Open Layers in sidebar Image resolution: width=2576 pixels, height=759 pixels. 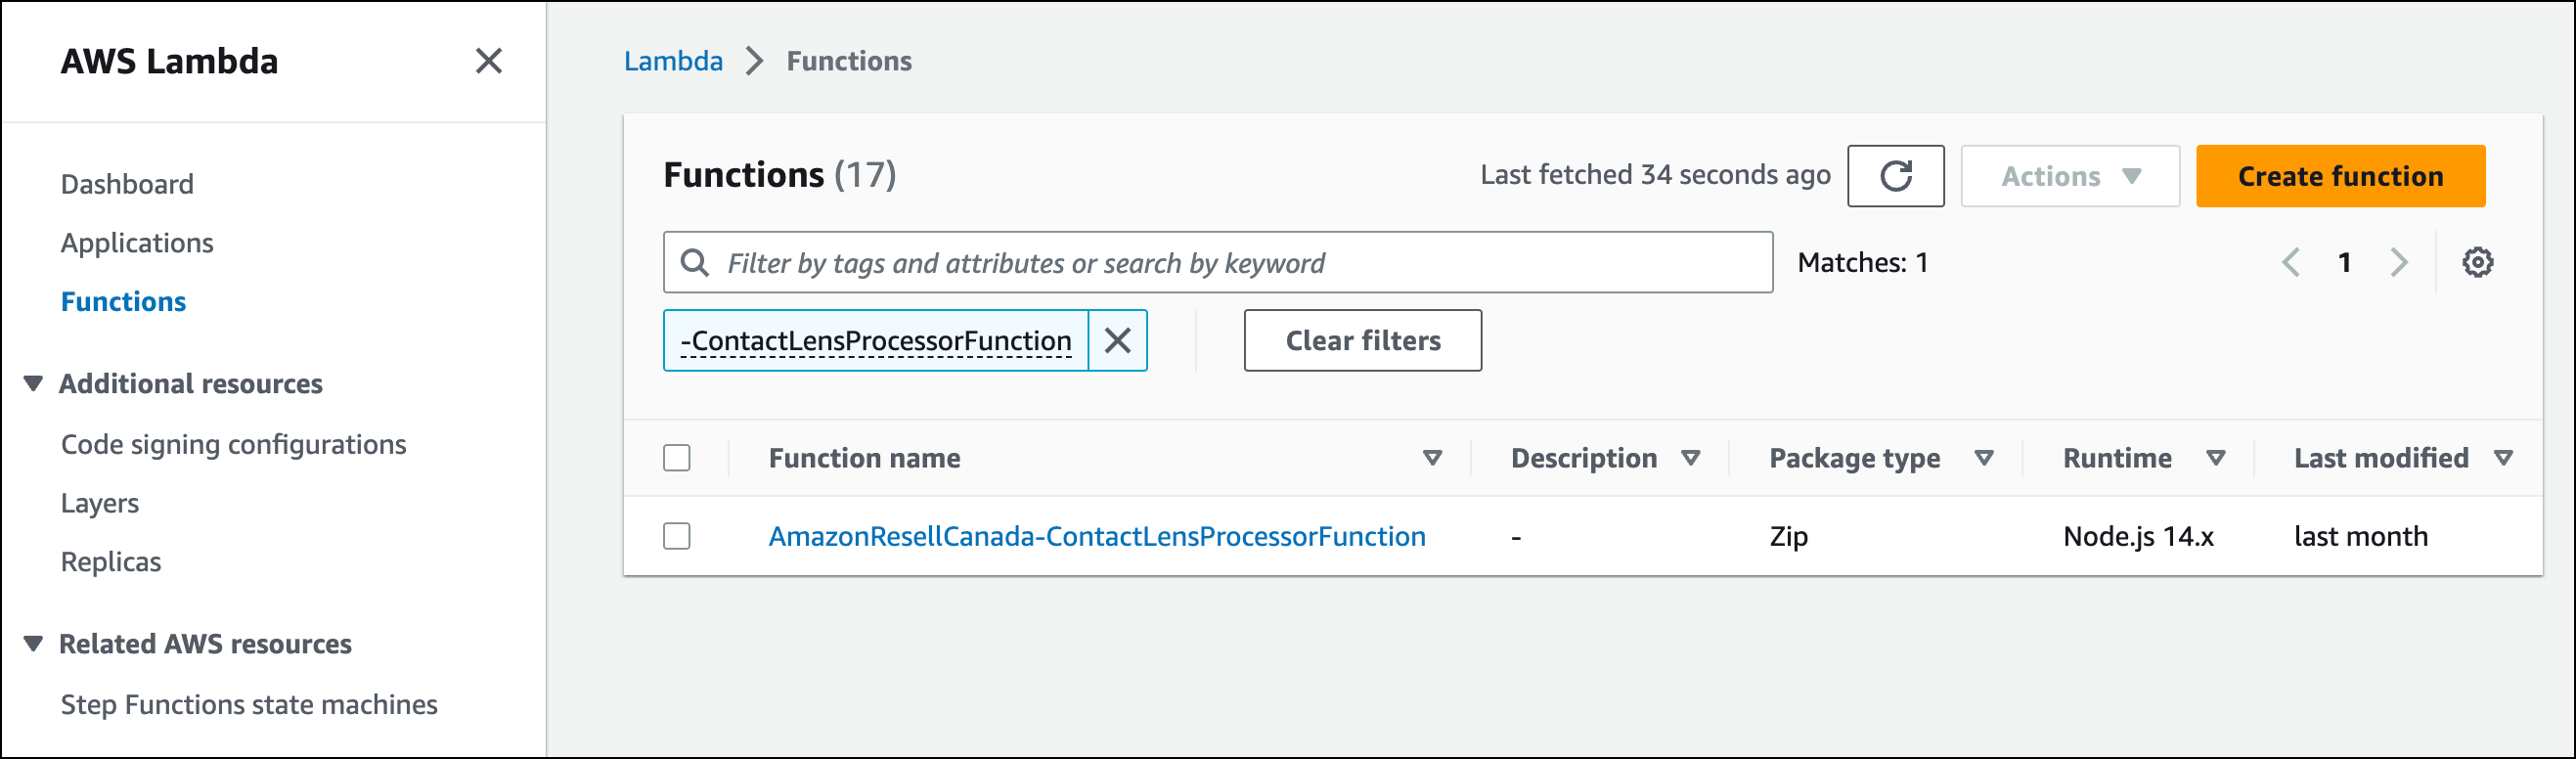[100, 503]
